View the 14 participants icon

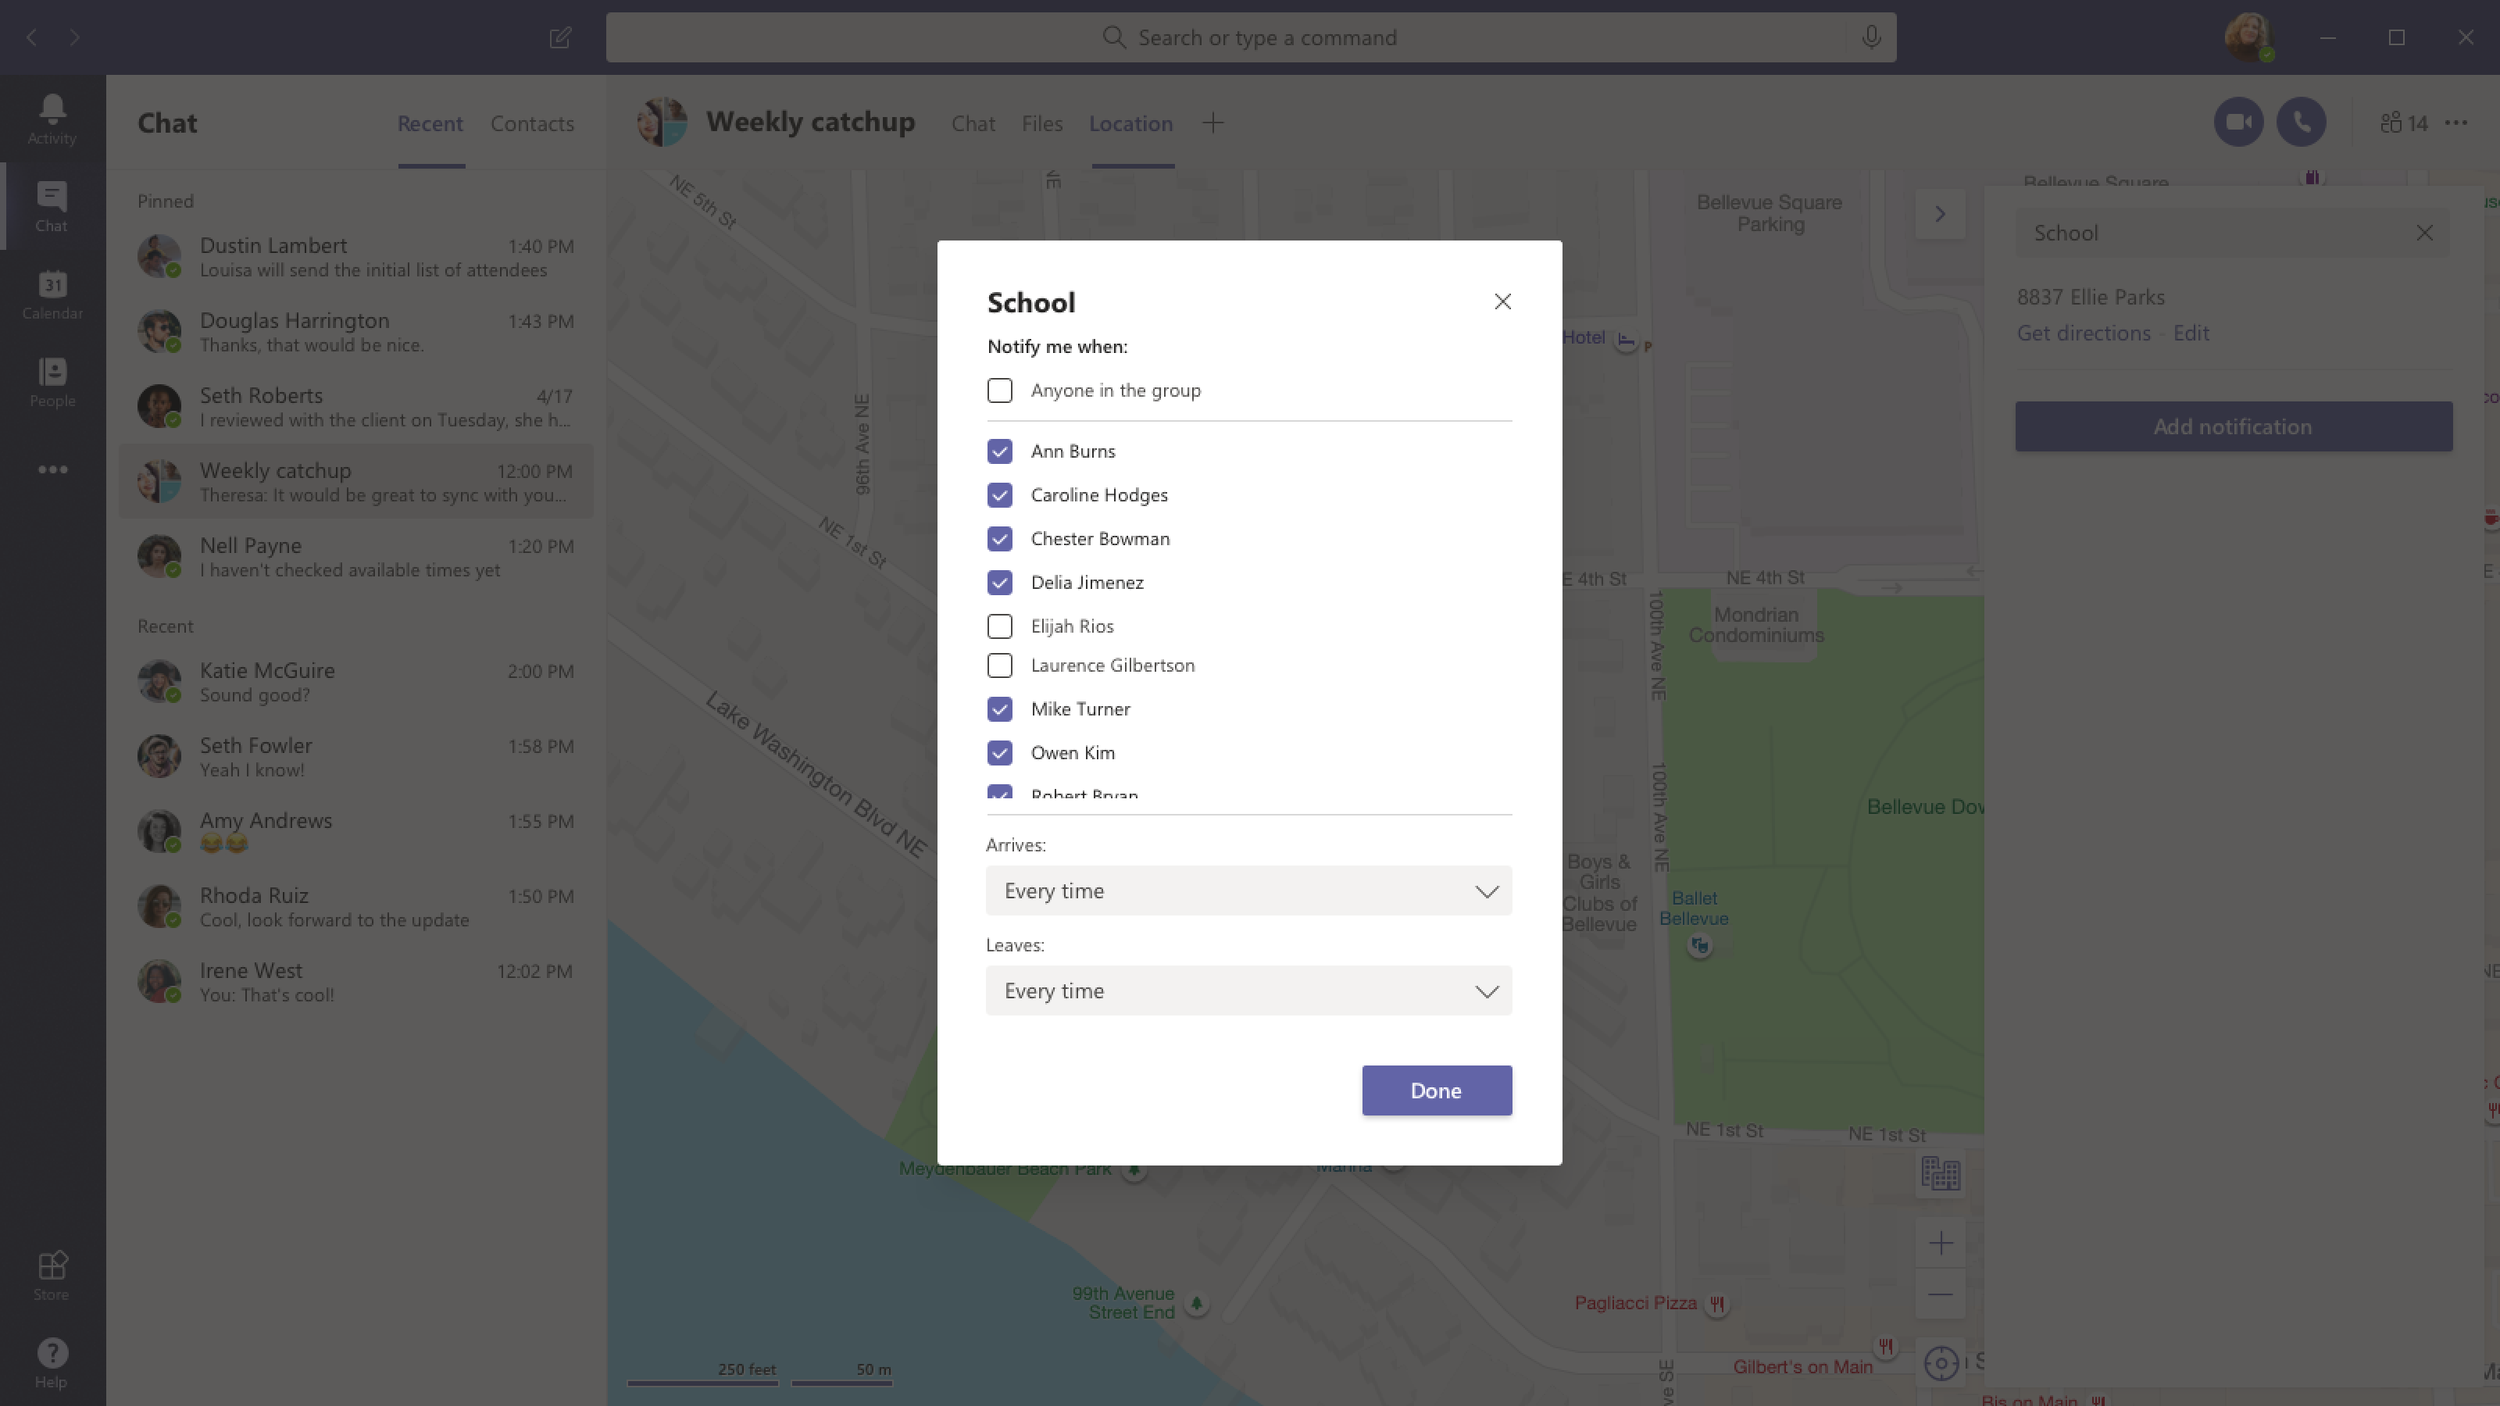[x=2403, y=123]
